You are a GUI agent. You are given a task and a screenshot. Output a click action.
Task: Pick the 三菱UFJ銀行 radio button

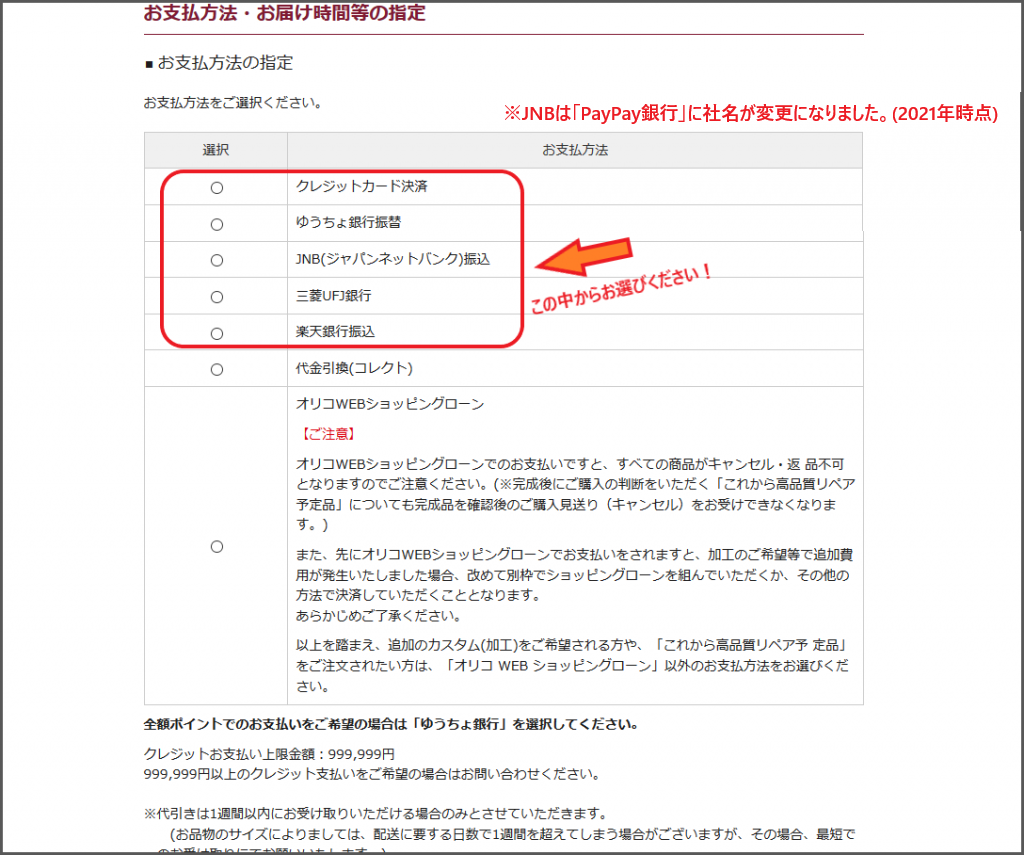pos(217,297)
